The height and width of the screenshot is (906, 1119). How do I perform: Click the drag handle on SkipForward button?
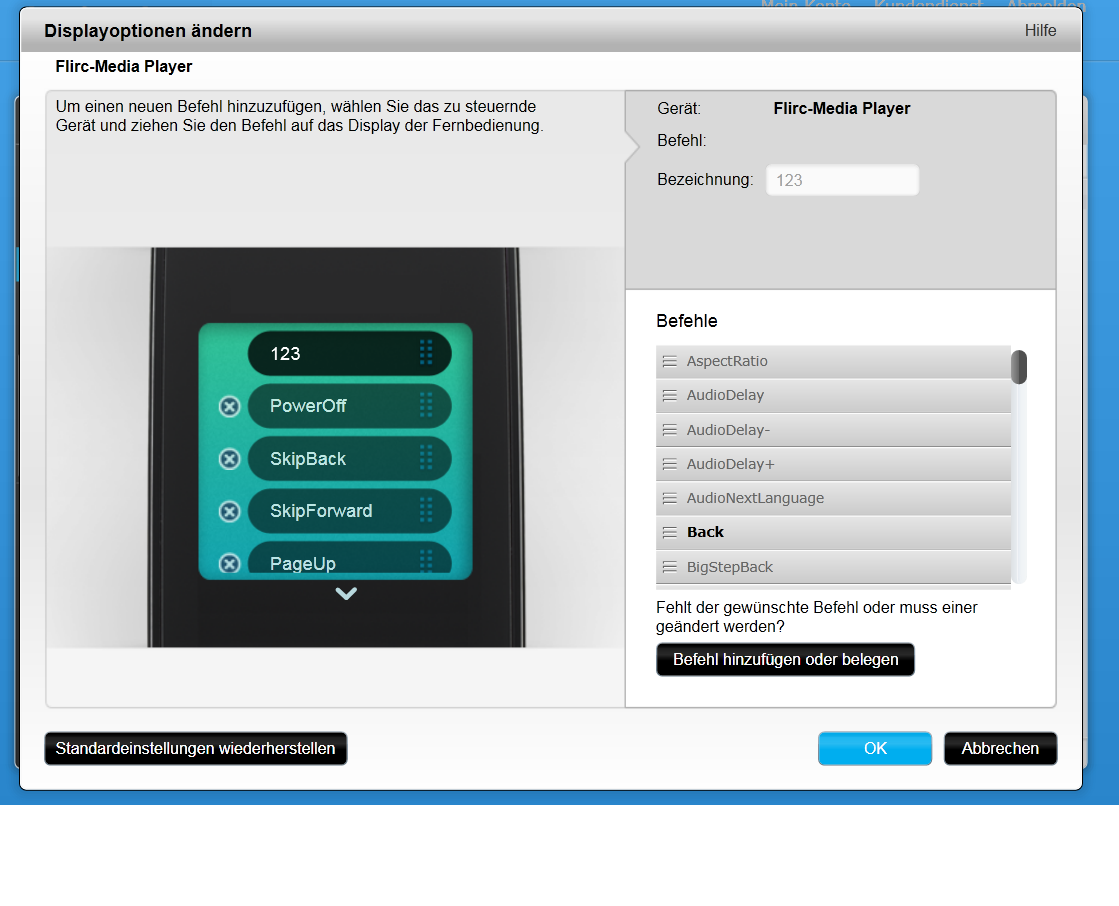[x=426, y=510]
